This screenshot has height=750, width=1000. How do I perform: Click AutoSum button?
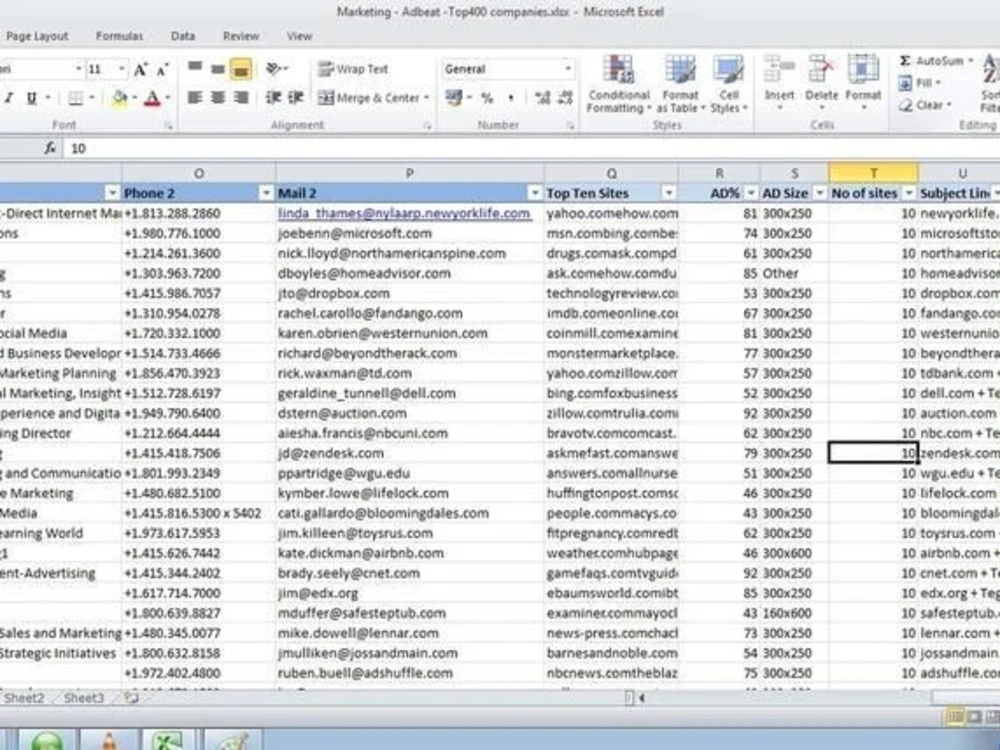click(x=931, y=61)
